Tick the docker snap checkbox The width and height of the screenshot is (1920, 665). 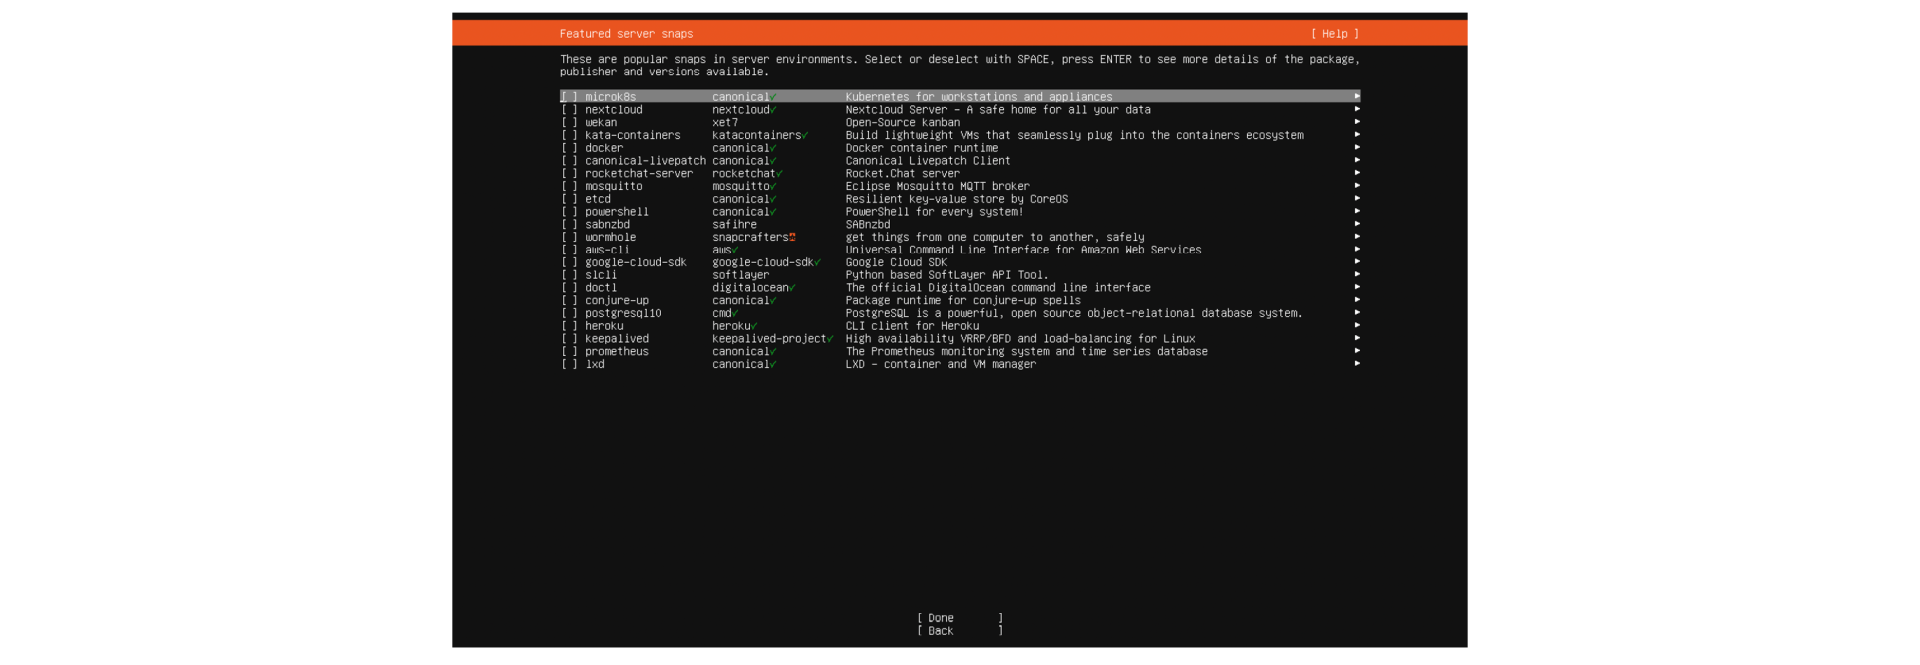coord(569,148)
